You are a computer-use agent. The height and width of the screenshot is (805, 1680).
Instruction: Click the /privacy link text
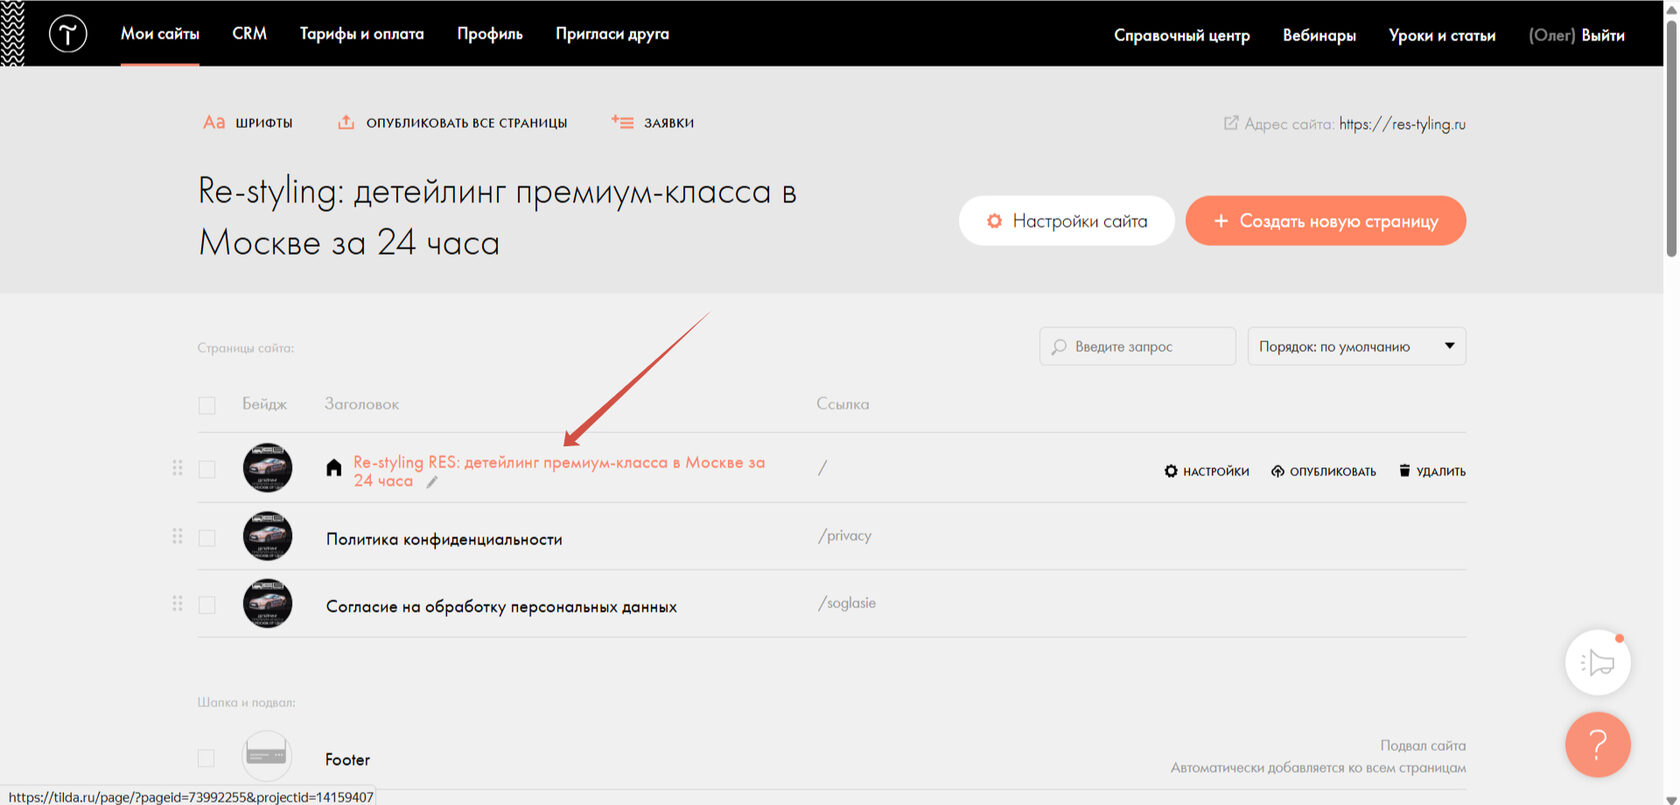pyautogui.click(x=845, y=536)
